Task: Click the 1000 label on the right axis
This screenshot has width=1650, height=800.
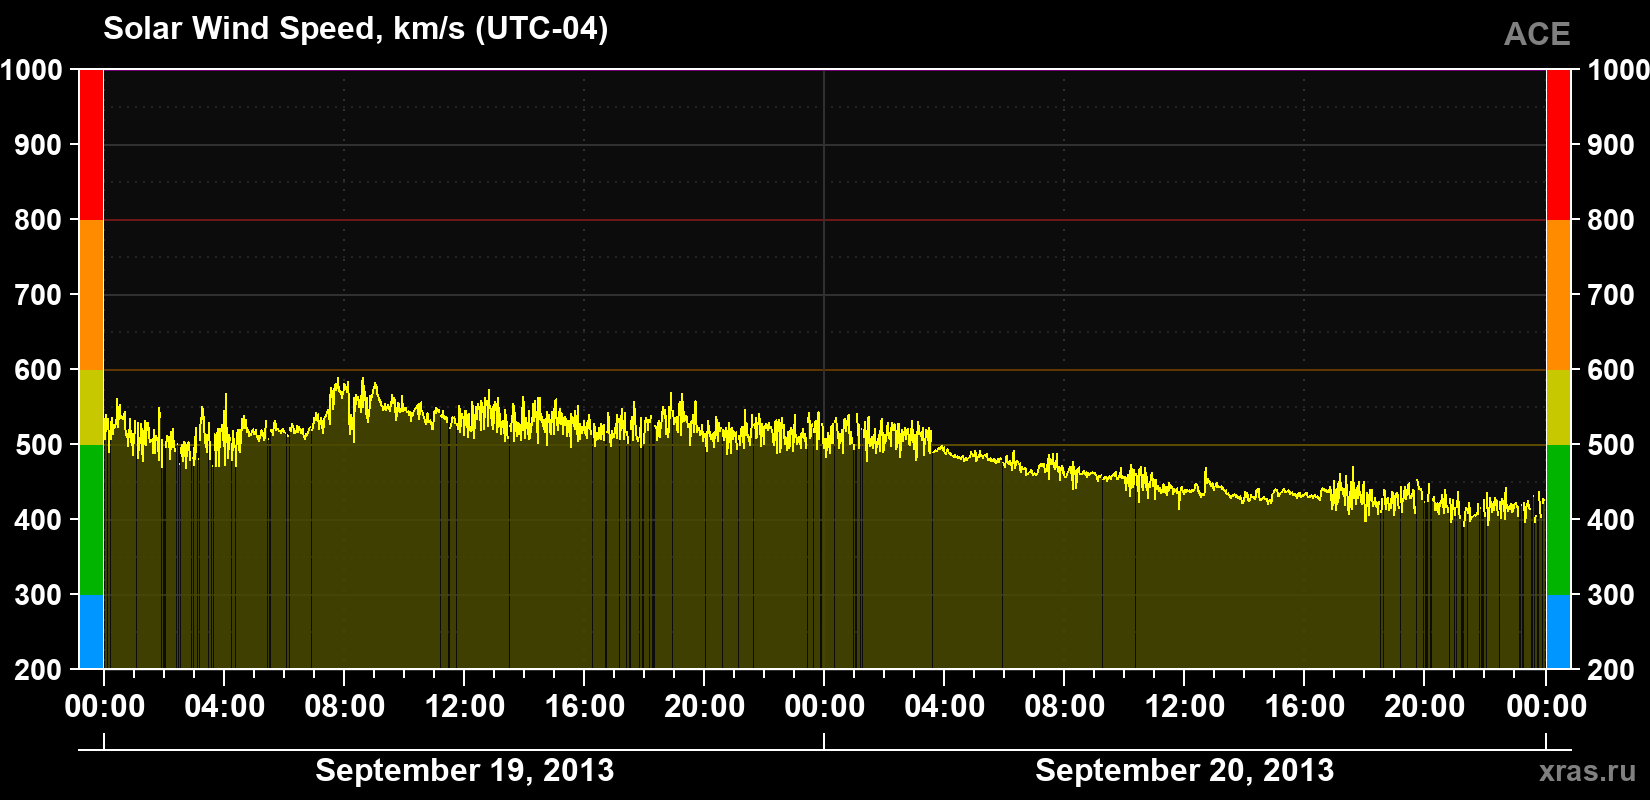Action: pos(1618,70)
